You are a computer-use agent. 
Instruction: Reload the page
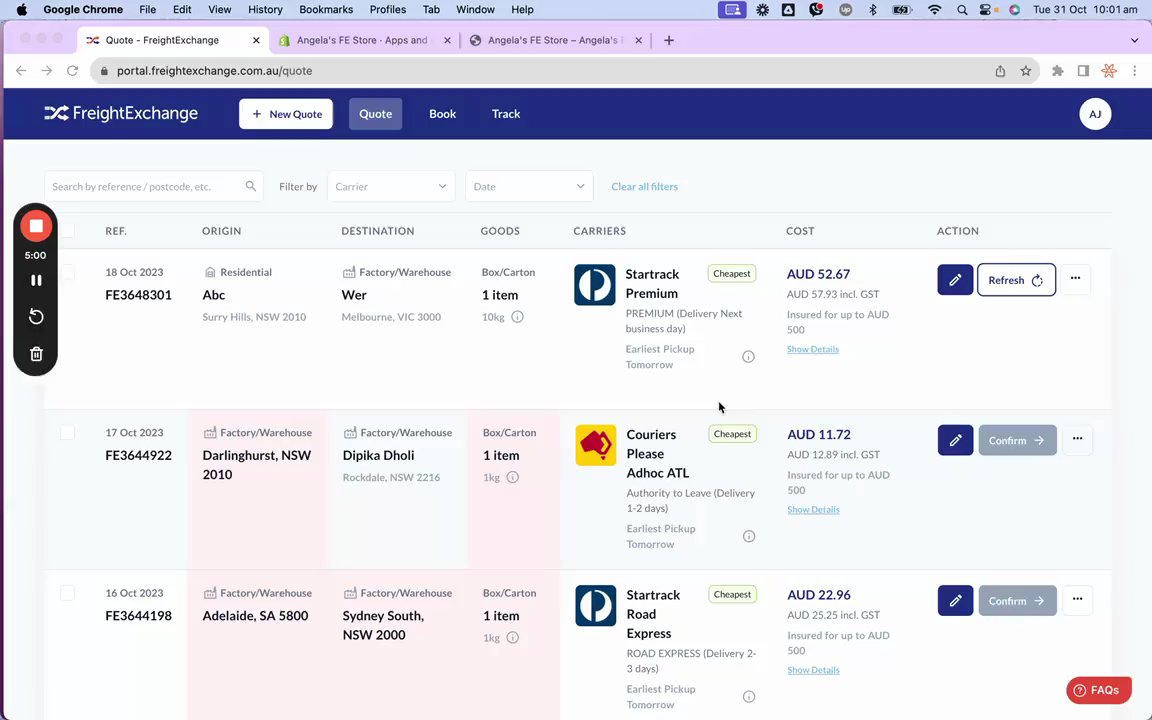(x=72, y=71)
